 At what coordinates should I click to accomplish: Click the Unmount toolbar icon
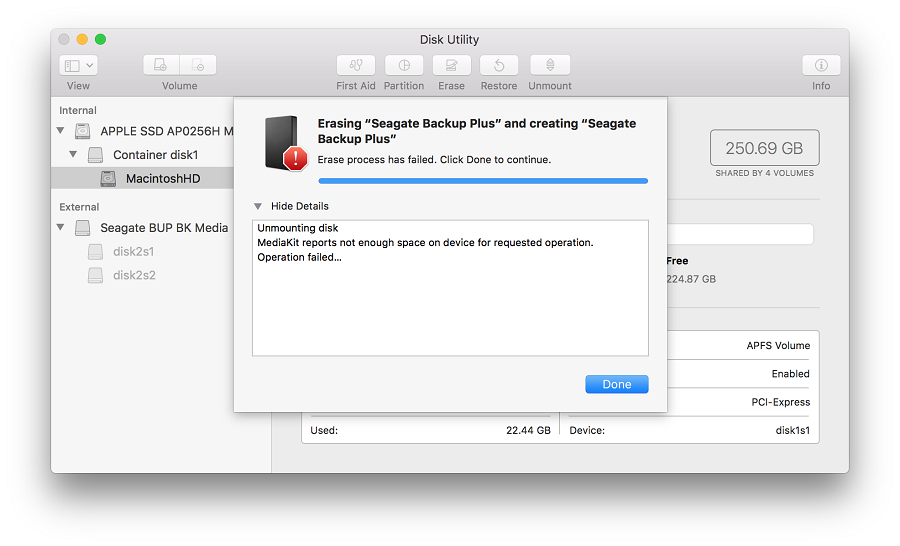[x=550, y=65]
